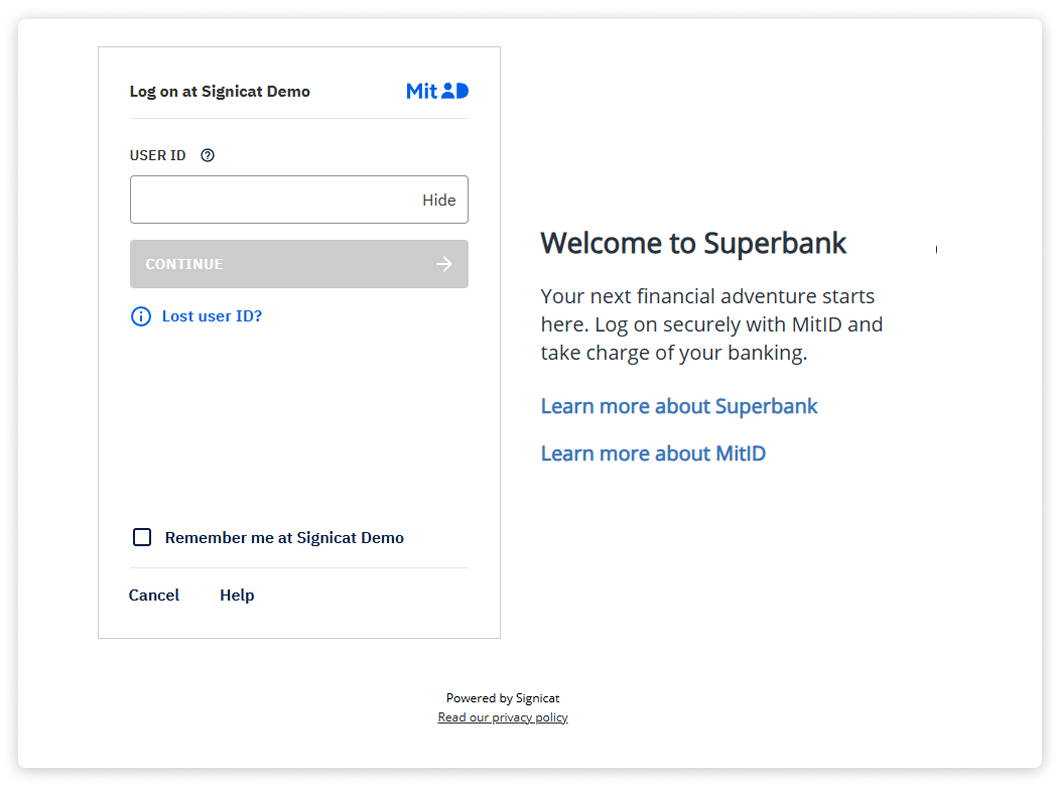Click Hide in the user ID field

(x=439, y=200)
